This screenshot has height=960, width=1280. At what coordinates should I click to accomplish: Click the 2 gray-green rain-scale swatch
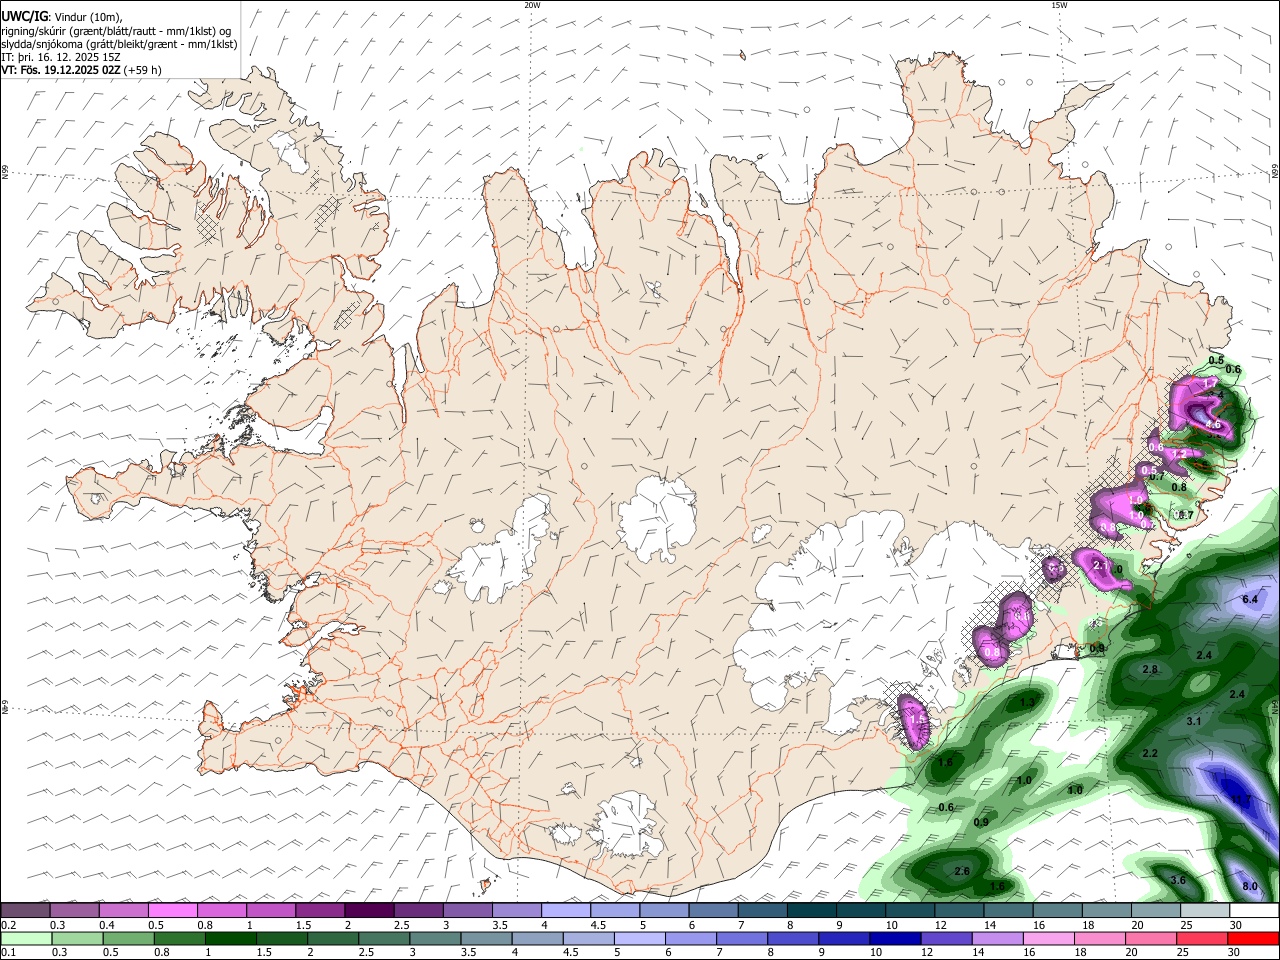(332, 938)
